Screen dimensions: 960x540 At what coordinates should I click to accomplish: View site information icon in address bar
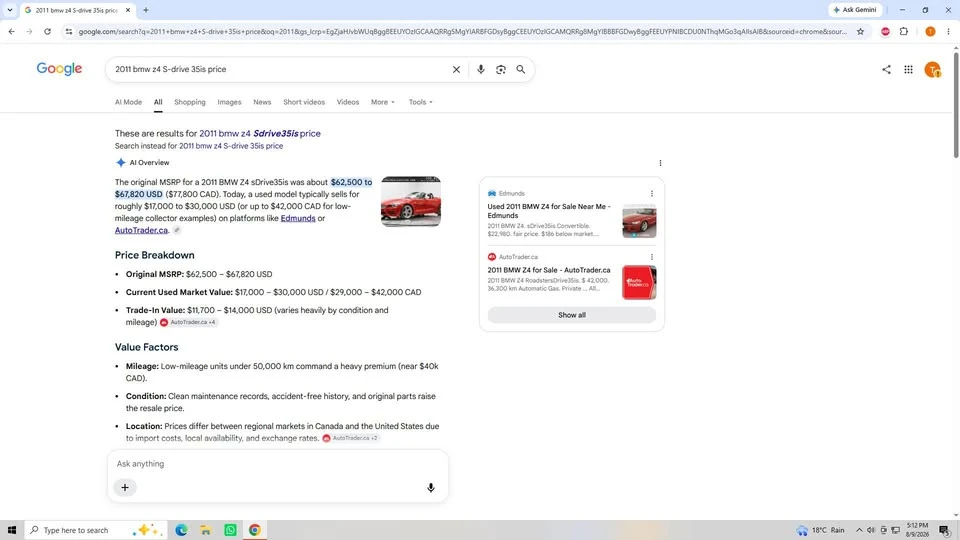[69, 31]
